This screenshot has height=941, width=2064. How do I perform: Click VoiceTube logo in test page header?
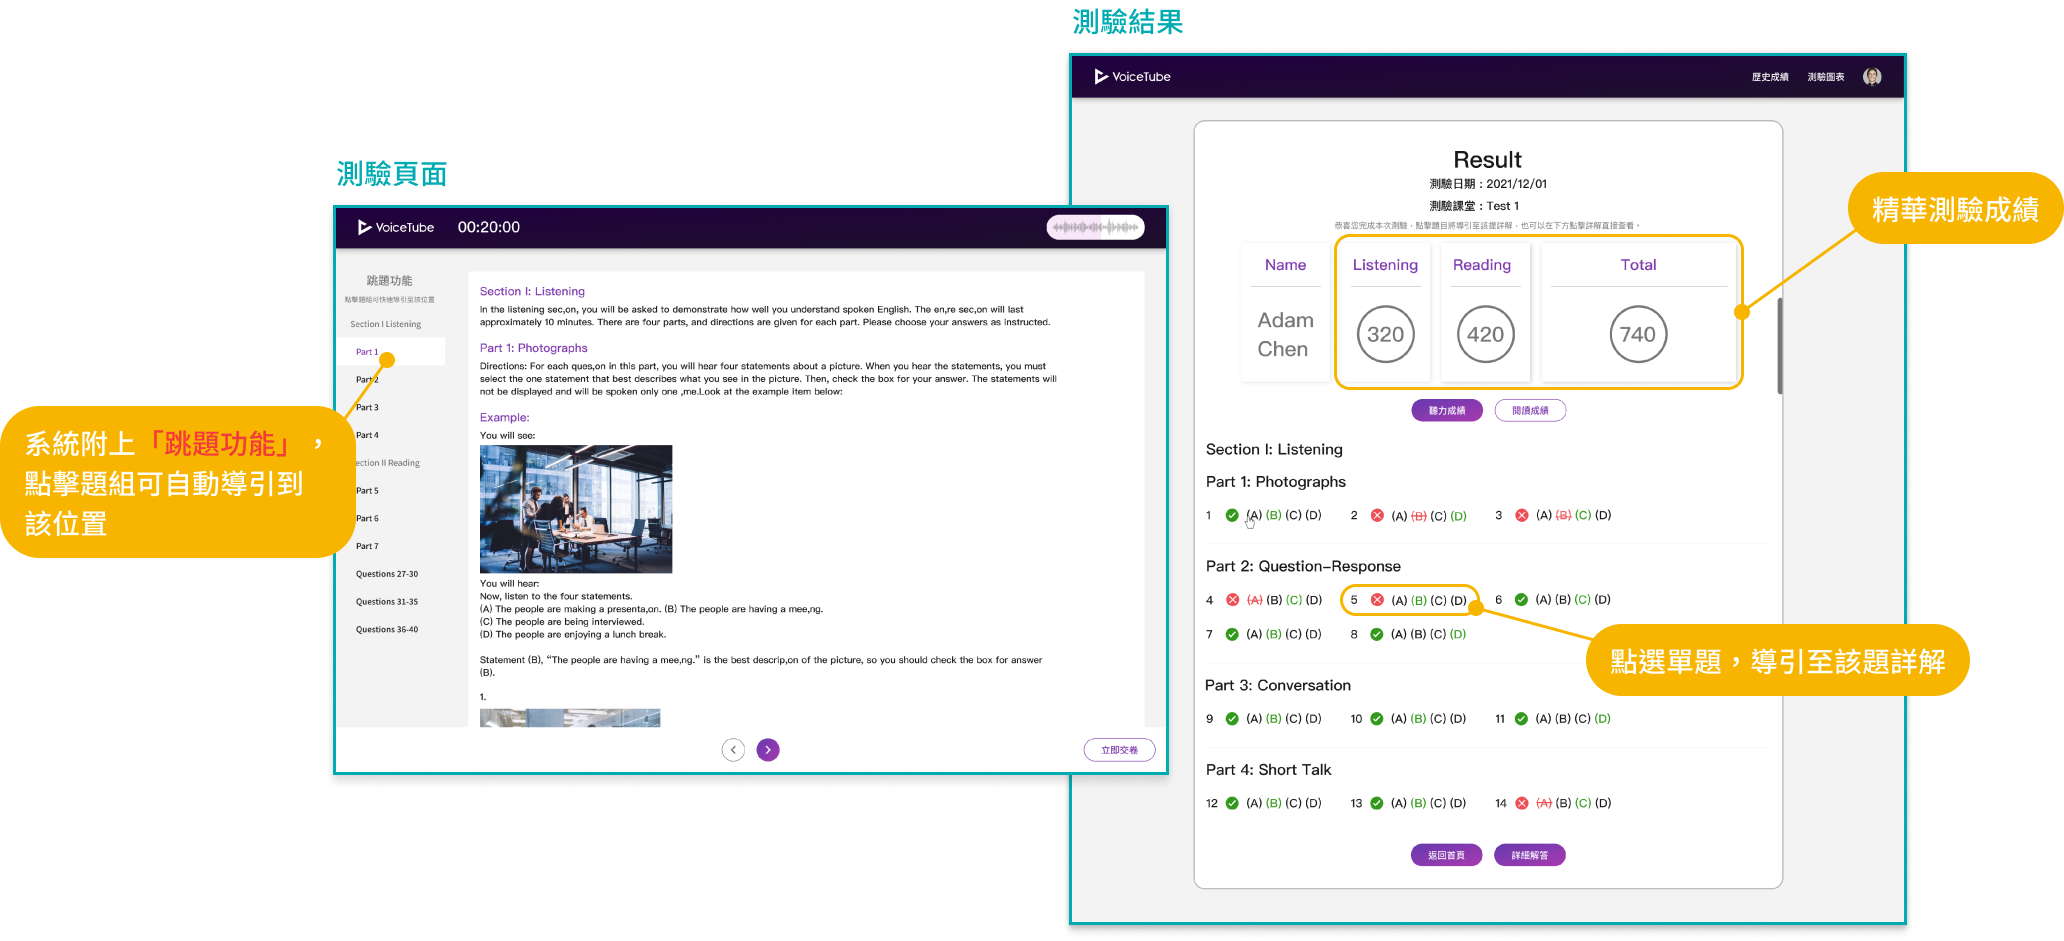coord(396,227)
